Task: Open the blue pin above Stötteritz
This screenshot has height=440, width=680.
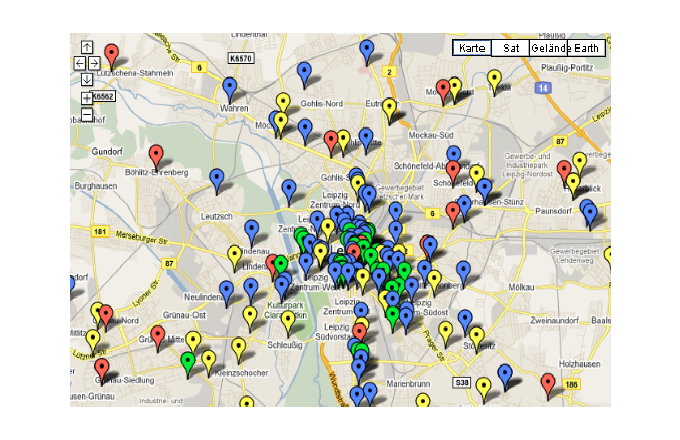Action: click(x=465, y=319)
